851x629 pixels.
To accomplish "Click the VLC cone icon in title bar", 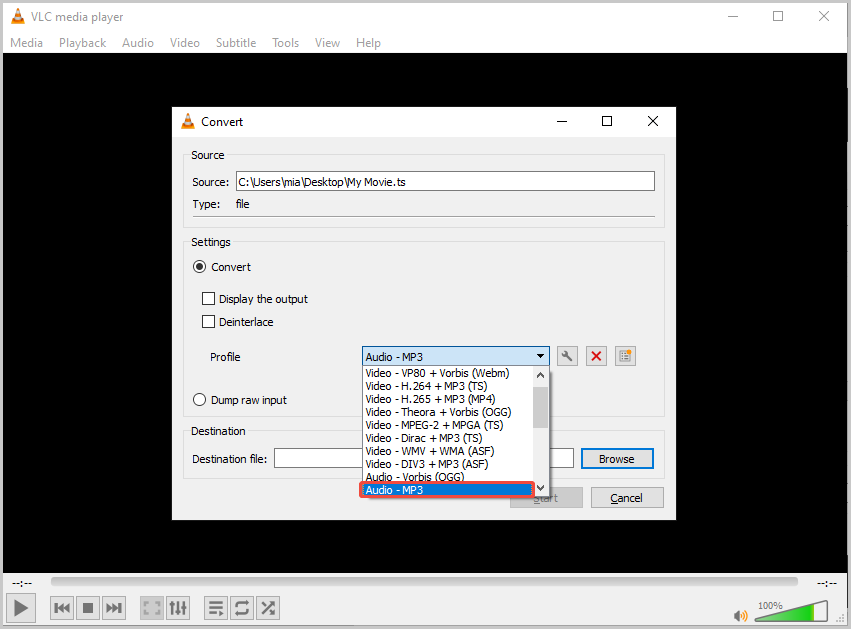I will (x=18, y=16).
